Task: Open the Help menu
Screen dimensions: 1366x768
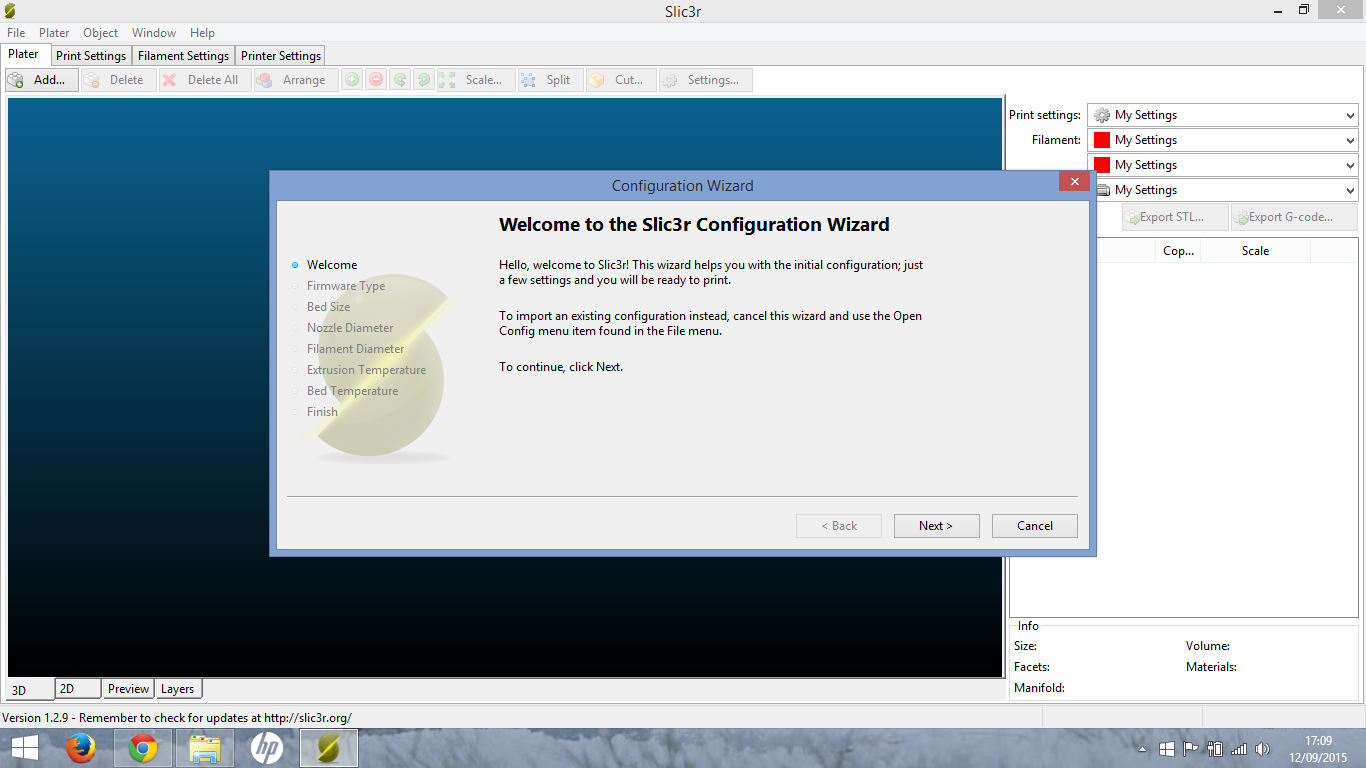Action: [x=202, y=33]
